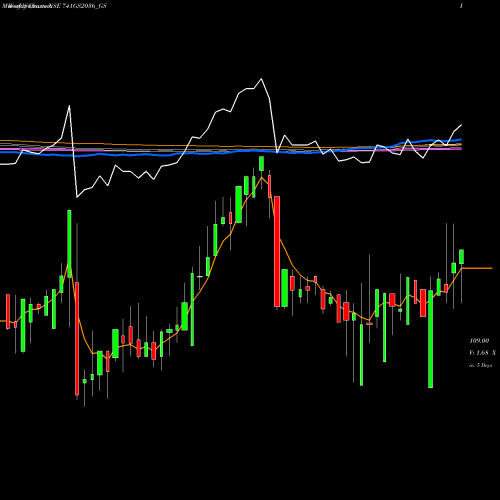
Task: Click the 109.09 price value label
Action: pyautogui.click(x=479, y=341)
